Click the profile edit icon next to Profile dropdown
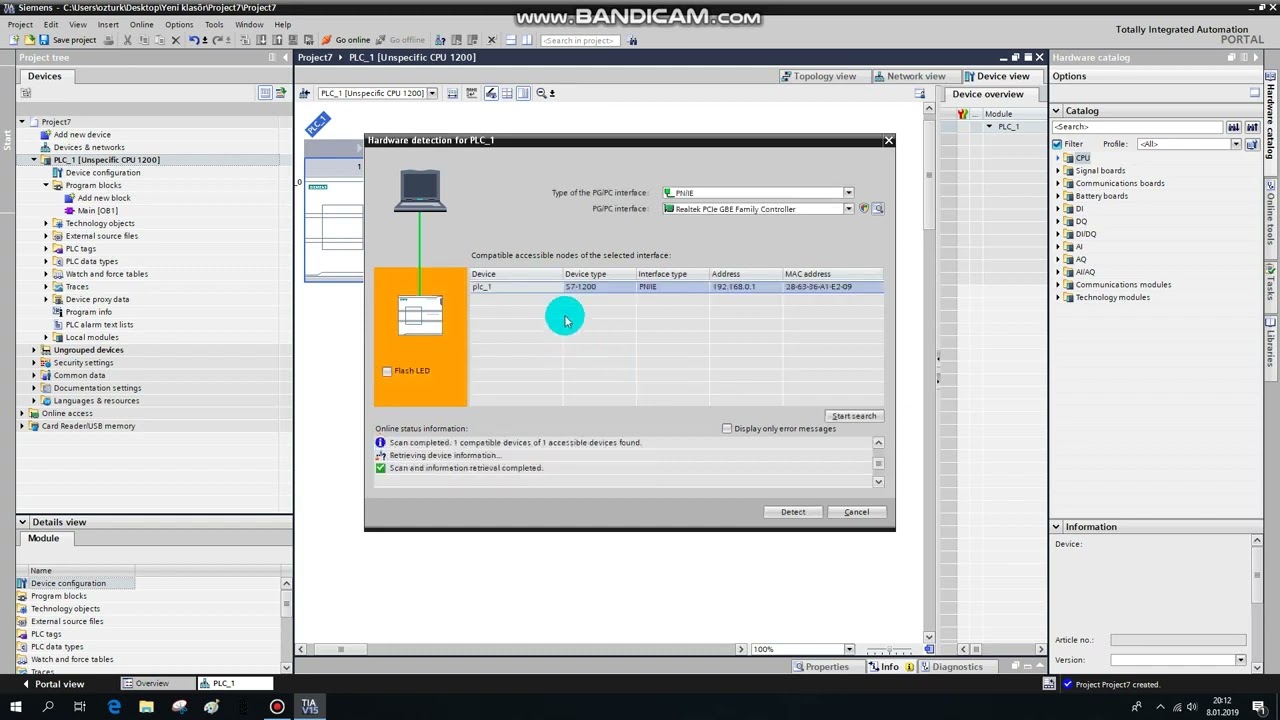The width and height of the screenshot is (1280, 720). point(1250,144)
